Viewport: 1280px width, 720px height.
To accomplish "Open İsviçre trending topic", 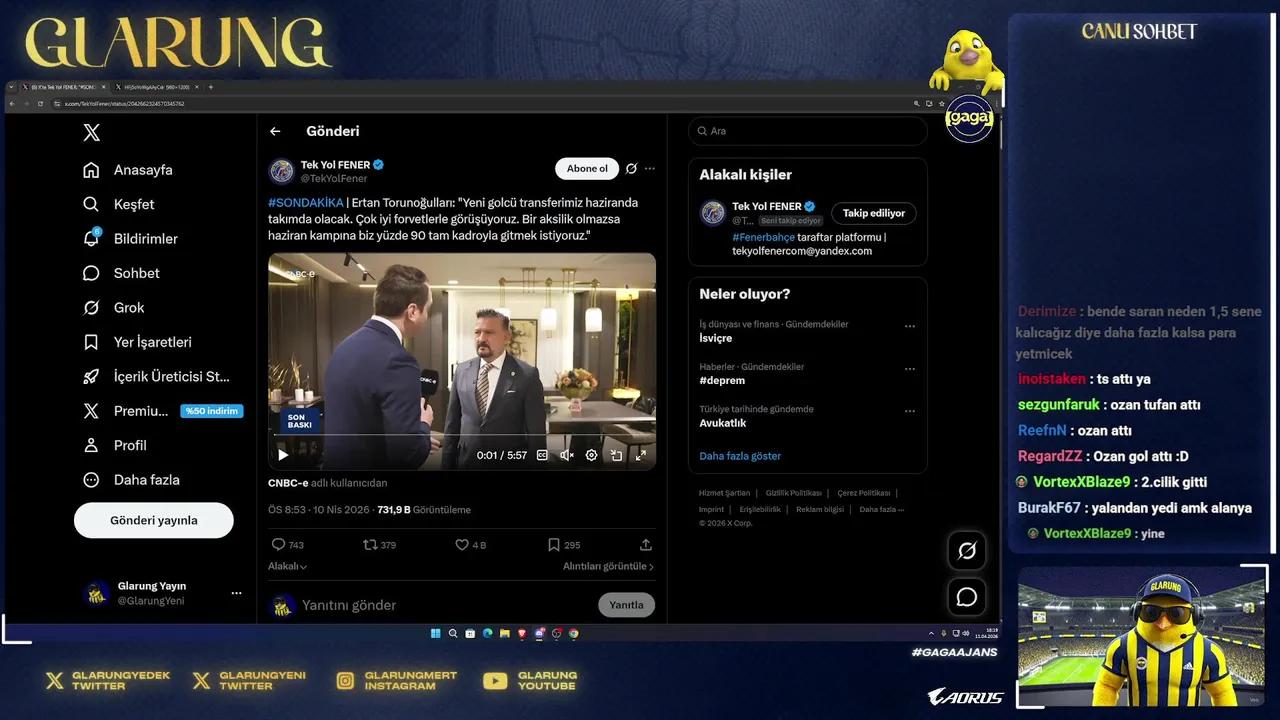I will tap(716, 338).
